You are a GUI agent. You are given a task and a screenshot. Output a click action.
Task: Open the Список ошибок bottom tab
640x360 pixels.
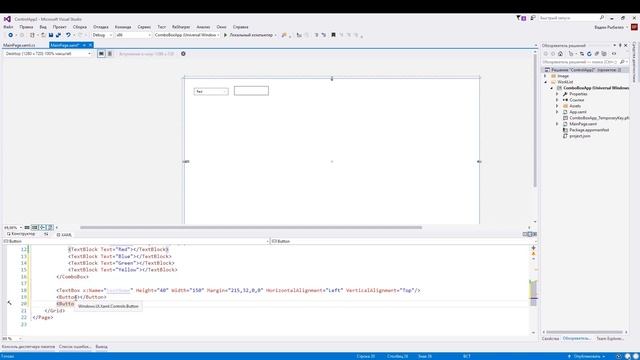point(75,347)
